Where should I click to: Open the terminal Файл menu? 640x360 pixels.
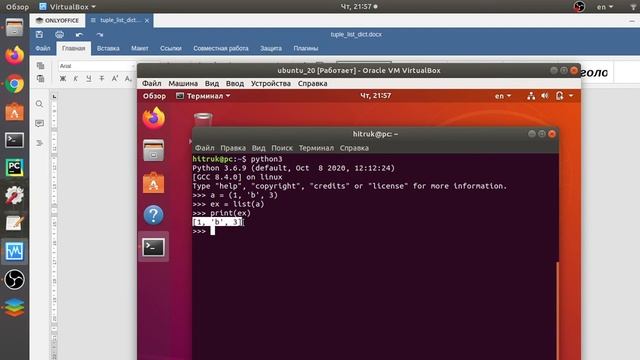(x=204, y=148)
